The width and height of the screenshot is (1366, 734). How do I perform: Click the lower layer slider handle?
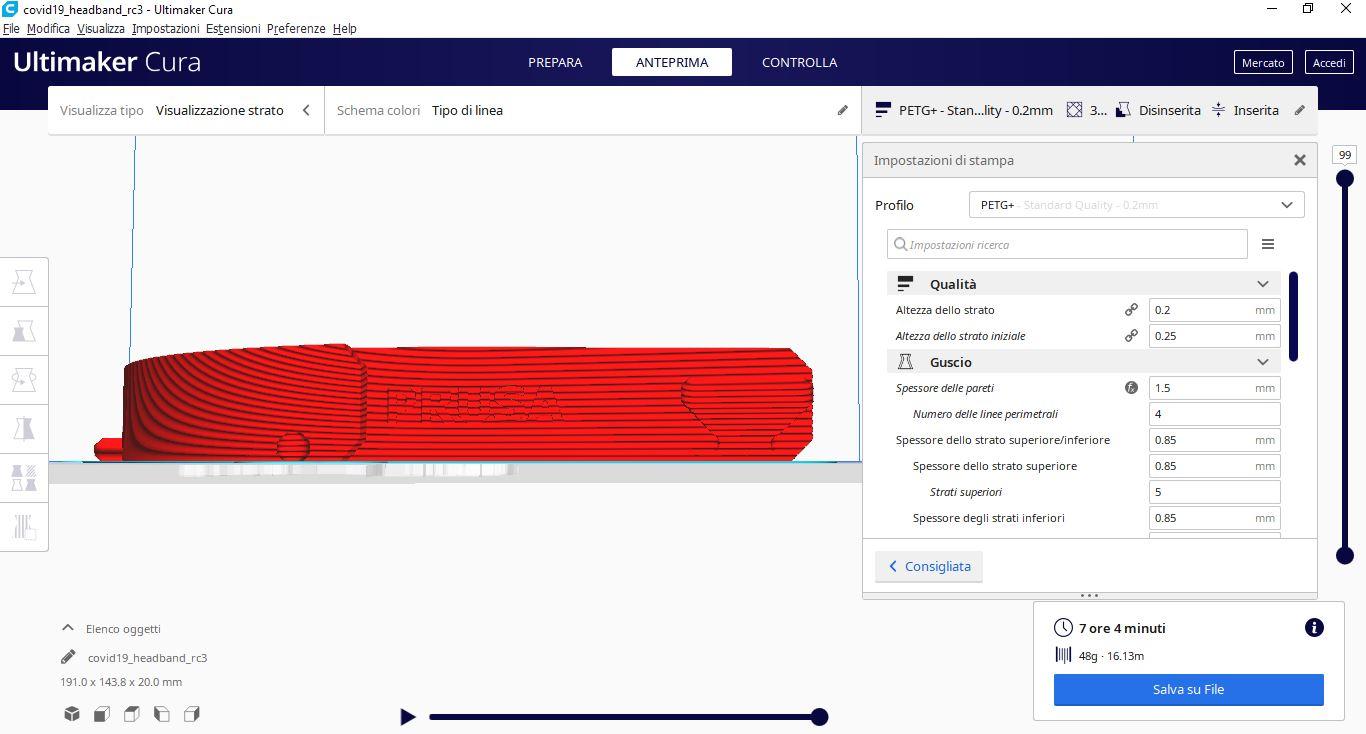point(1345,555)
